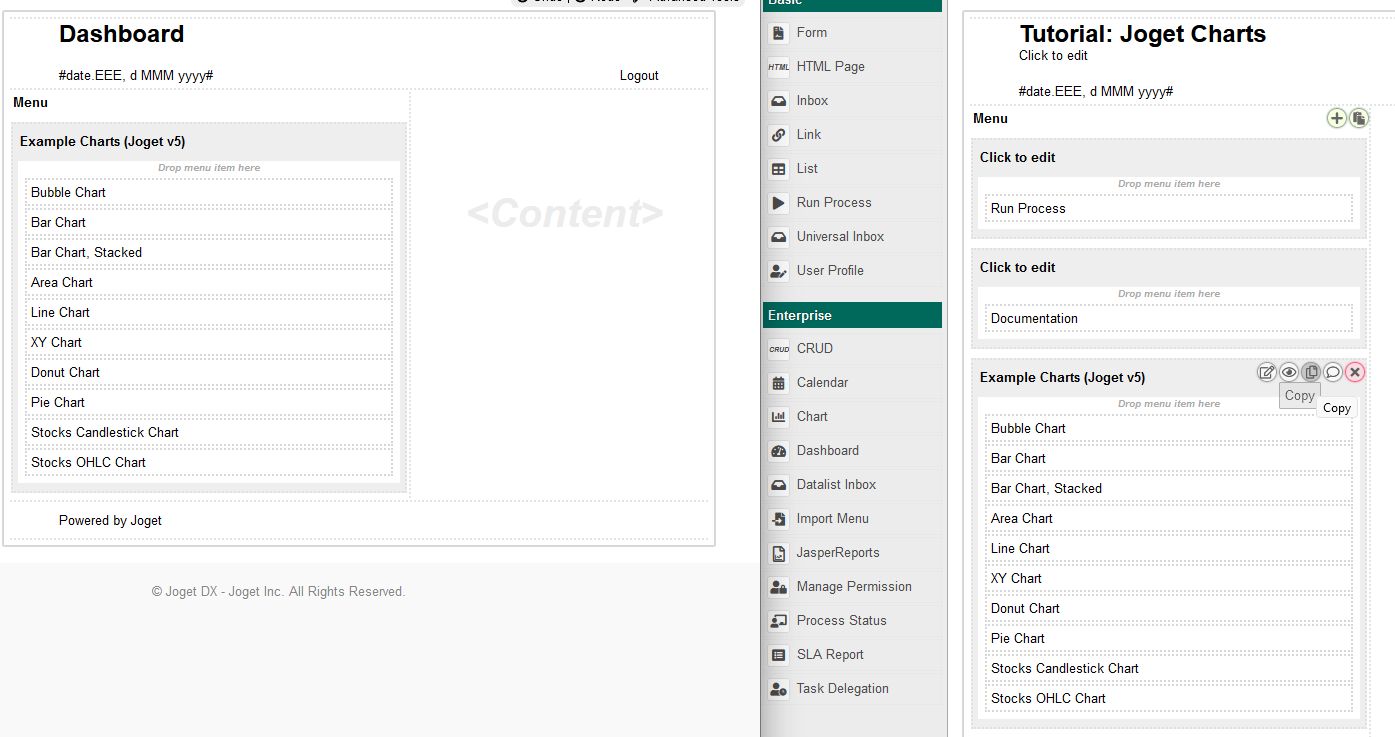Viewport: 1395px width, 737px height.
Task: Click the Documentation menu item
Action: coord(1034,318)
